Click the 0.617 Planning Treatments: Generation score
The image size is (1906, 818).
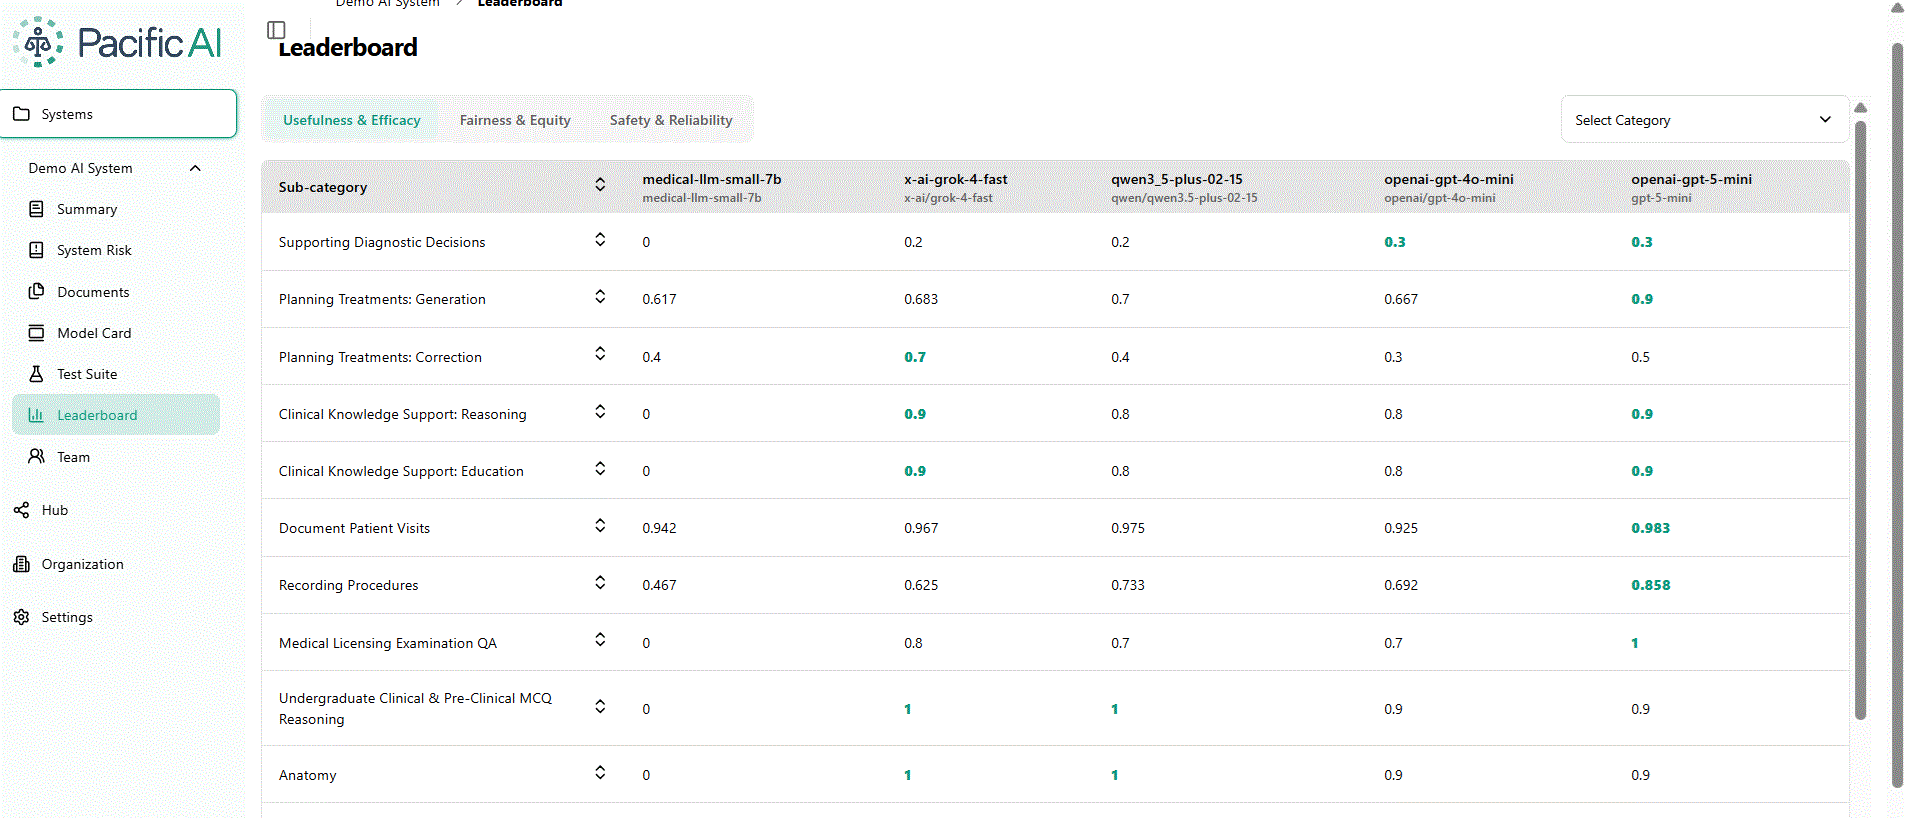coord(659,299)
